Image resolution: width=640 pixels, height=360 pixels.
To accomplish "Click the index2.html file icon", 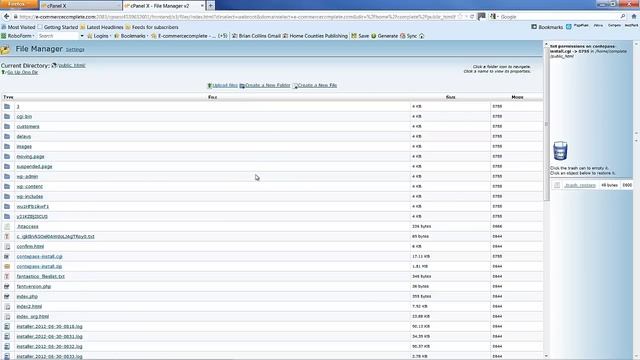I will tap(7, 307).
